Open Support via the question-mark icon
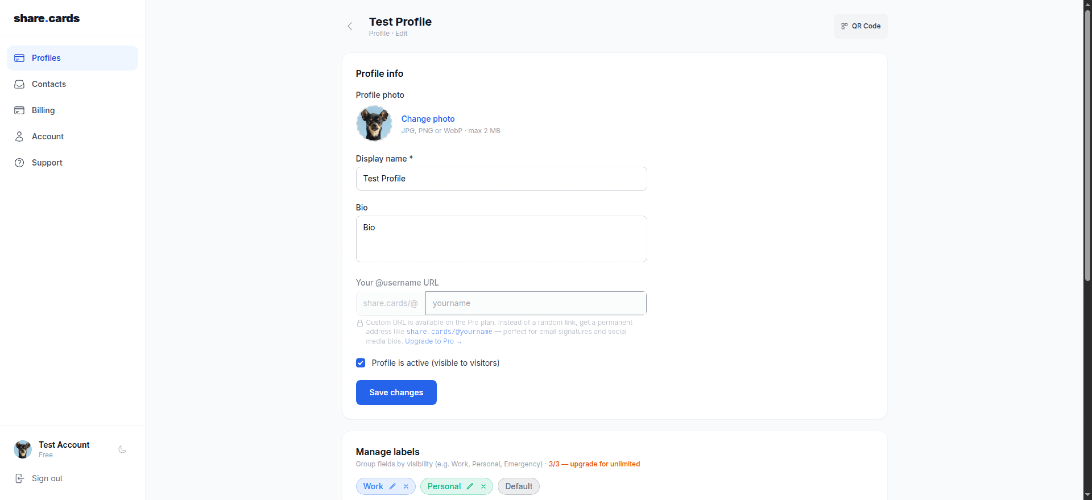1092x500 pixels. coord(20,162)
